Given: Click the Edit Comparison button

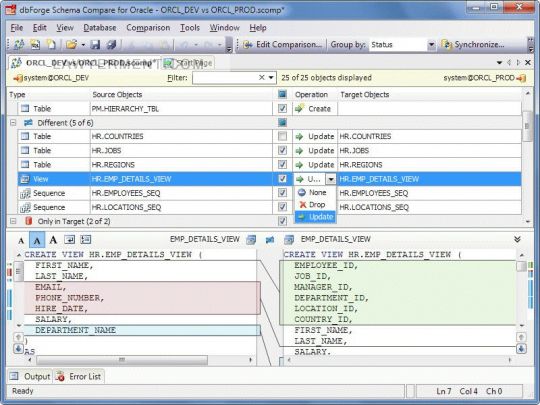Looking at the screenshot, I should point(282,45).
